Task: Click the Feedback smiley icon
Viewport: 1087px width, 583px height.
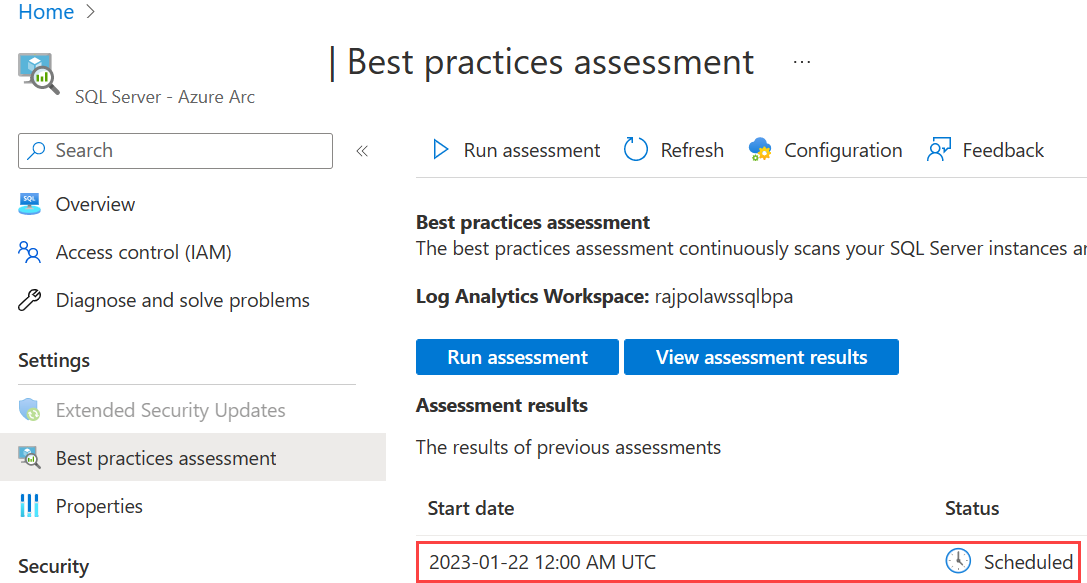Action: (x=938, y=148)
